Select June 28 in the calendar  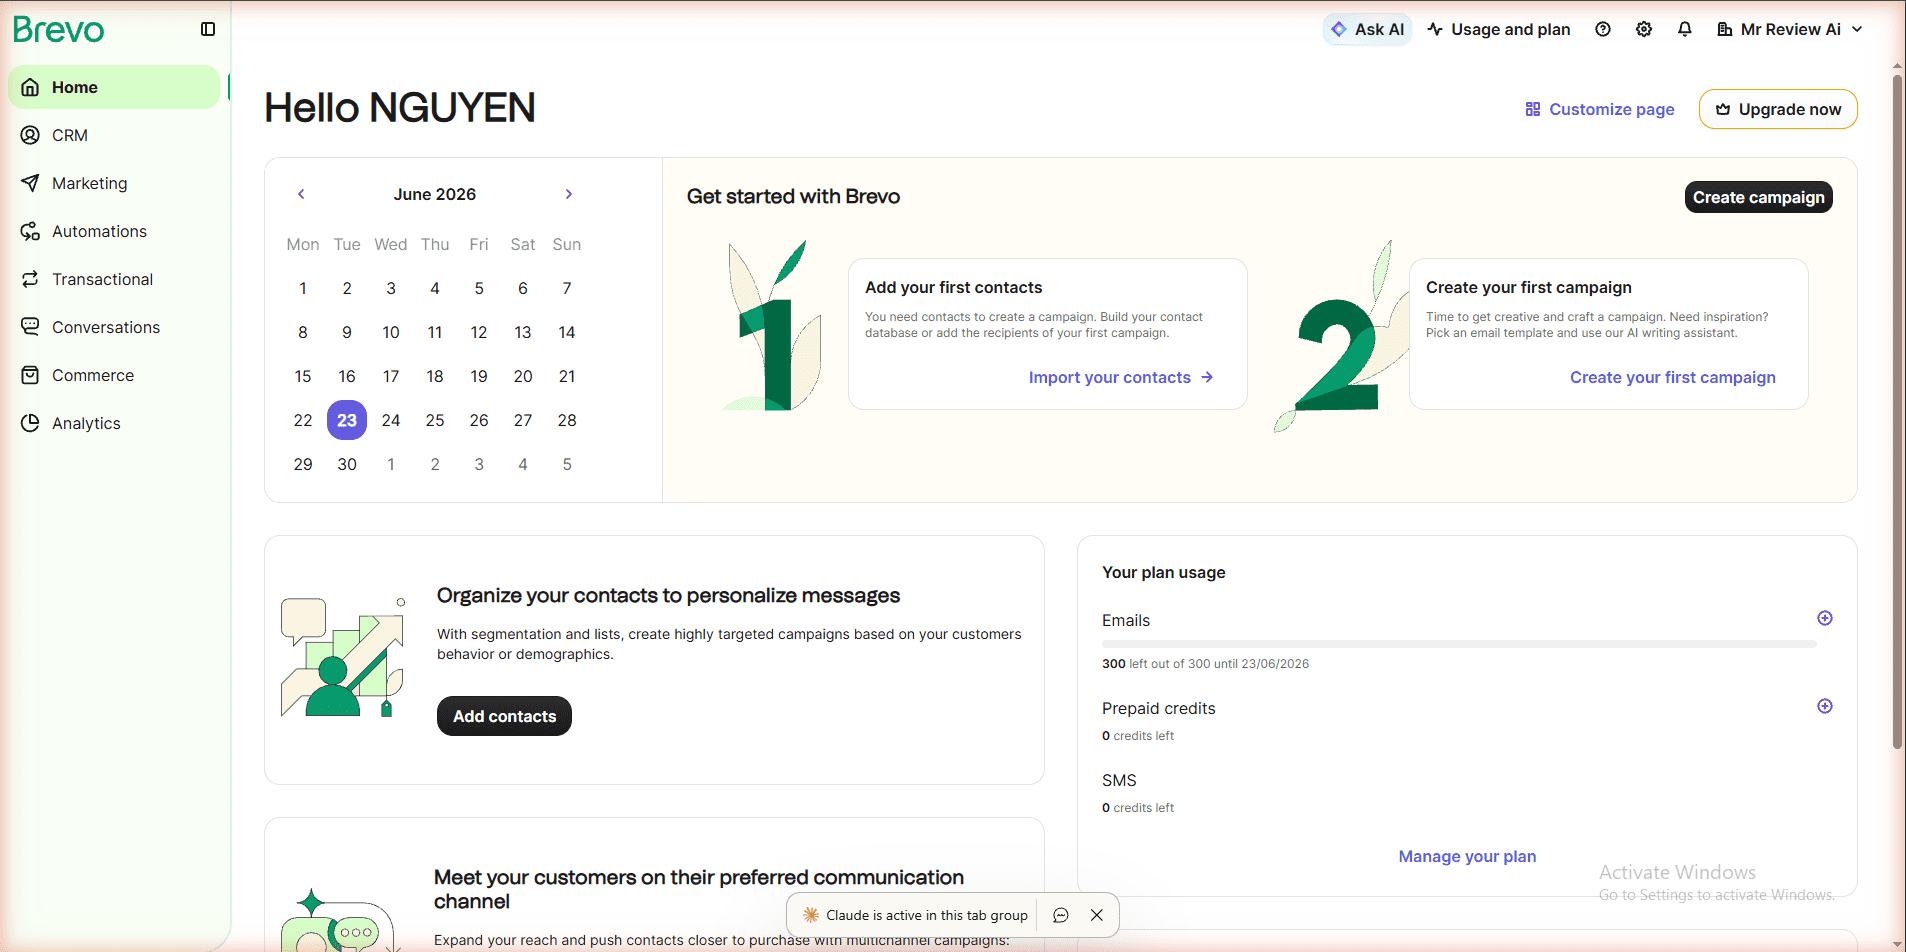(x=567, y=420)
